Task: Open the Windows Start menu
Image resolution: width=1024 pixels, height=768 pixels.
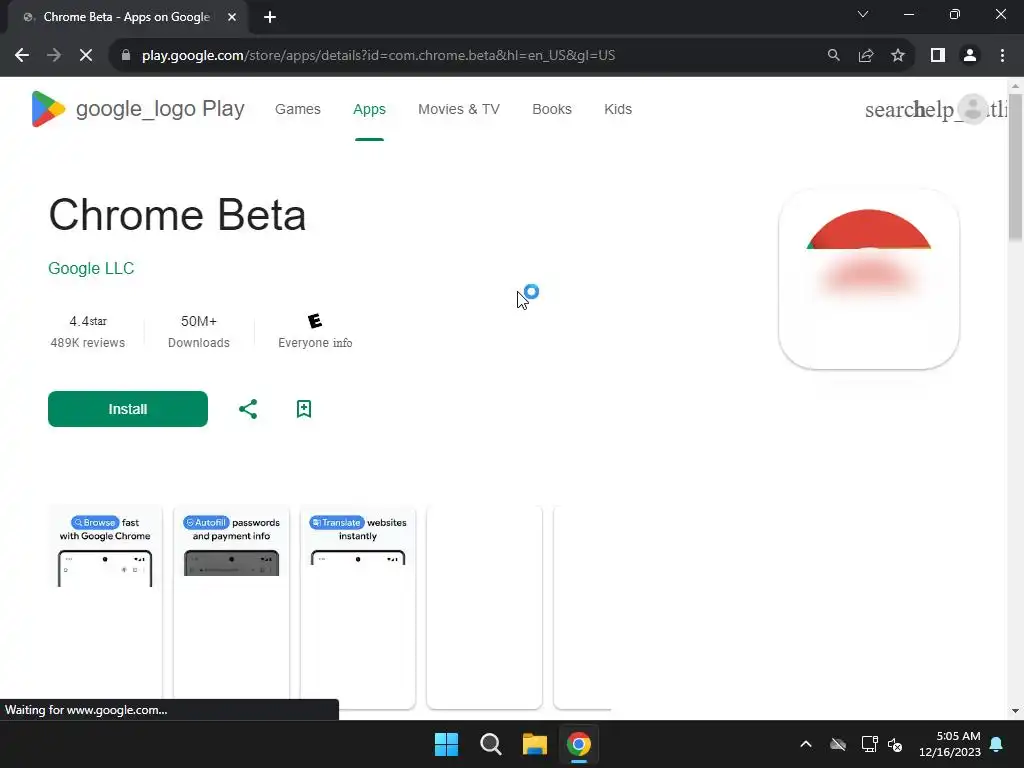Action: tap(447, 744)
